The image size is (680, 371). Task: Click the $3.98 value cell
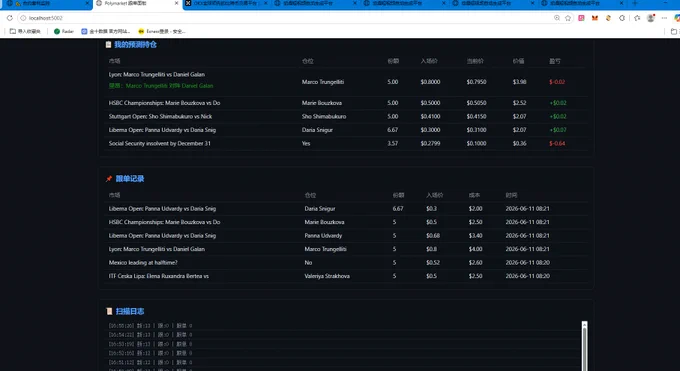pos(519,82)
